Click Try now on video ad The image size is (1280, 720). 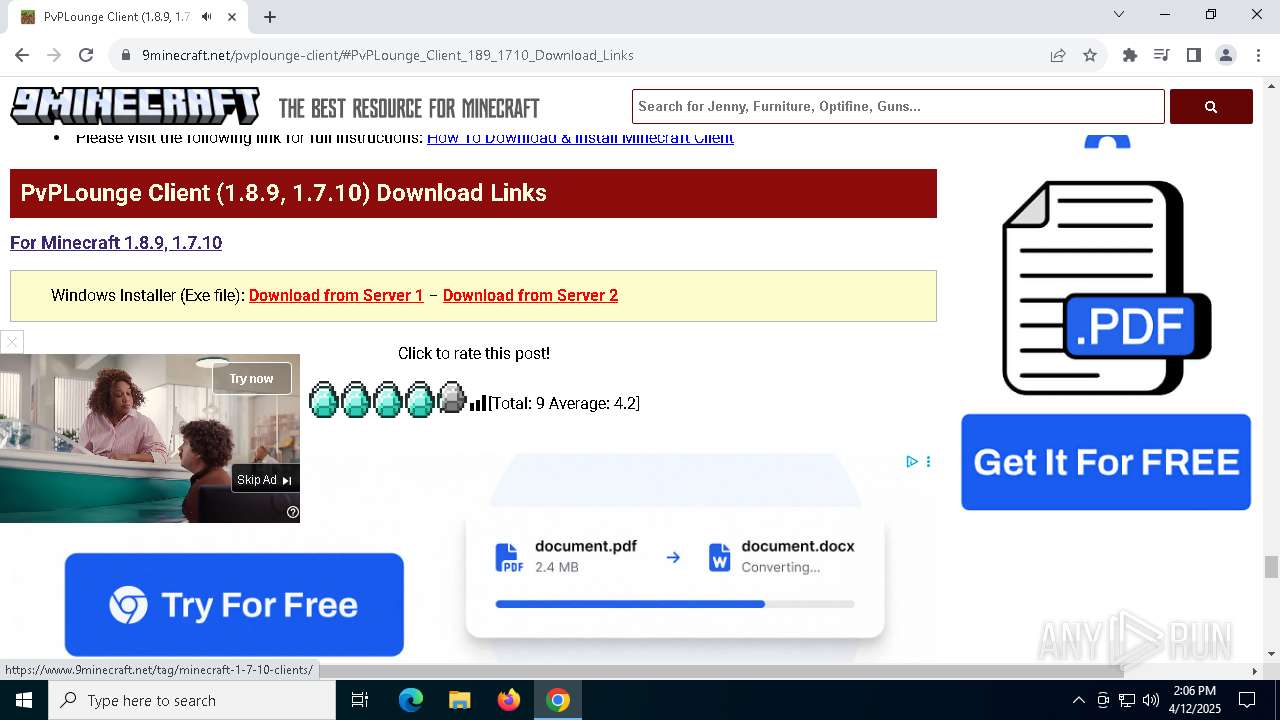(x=251, y=378)
